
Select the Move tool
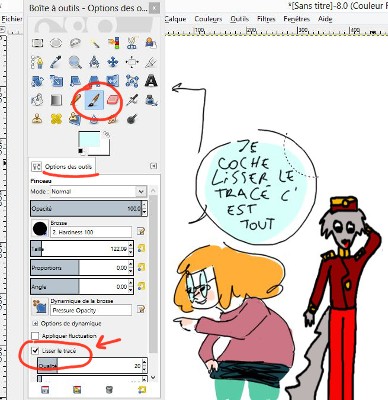pos(113,62)
